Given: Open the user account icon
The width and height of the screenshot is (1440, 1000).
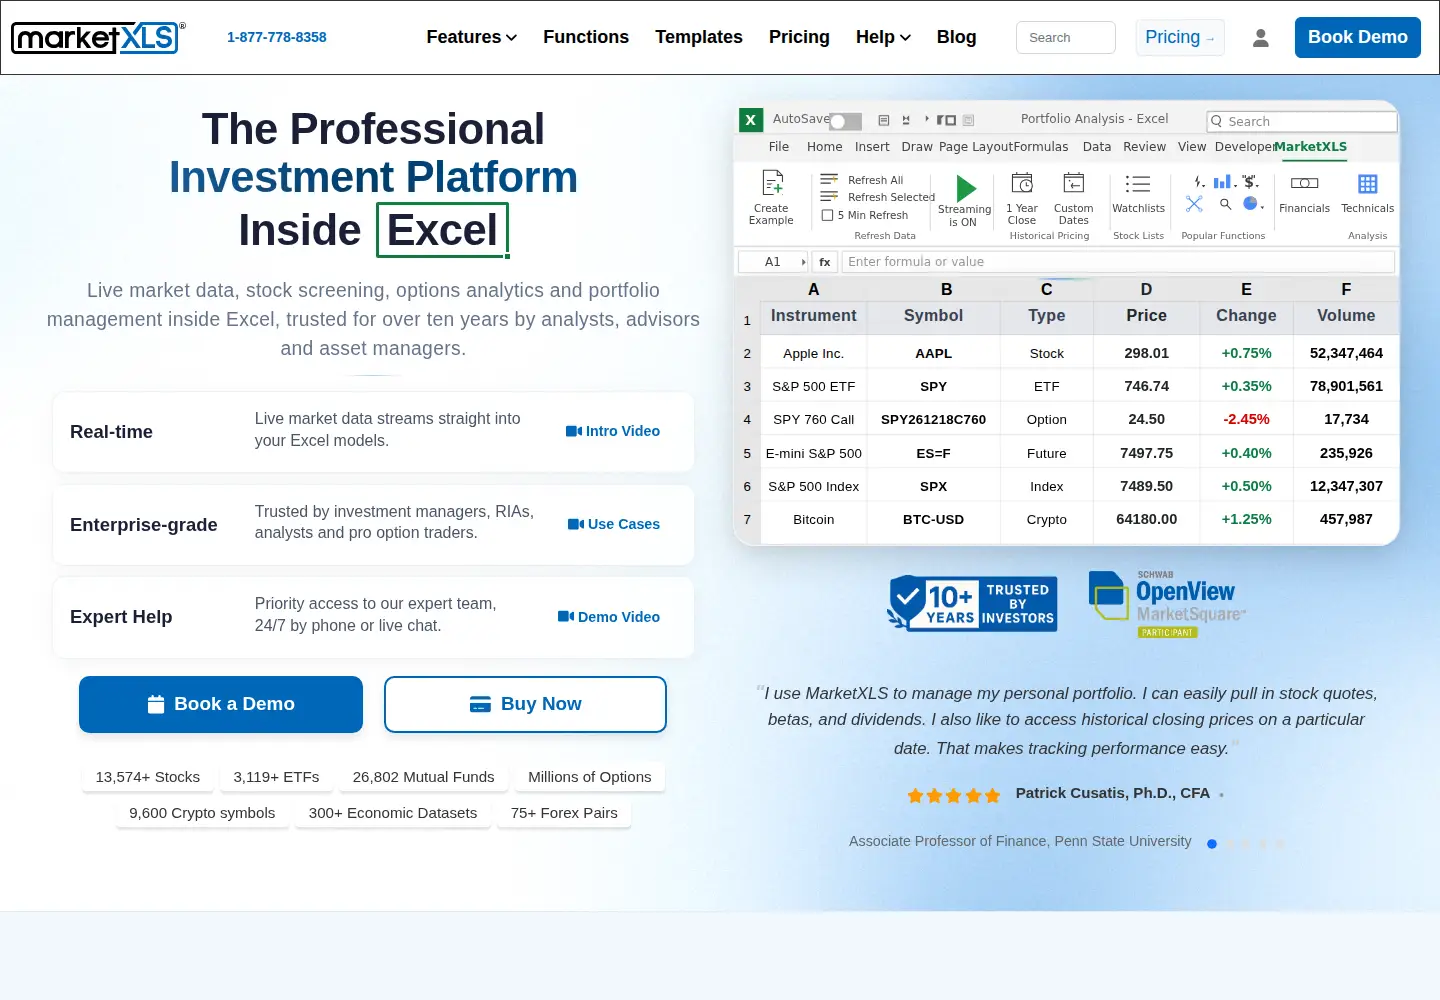Looking at the screenshot, I should pos(1261,38).
